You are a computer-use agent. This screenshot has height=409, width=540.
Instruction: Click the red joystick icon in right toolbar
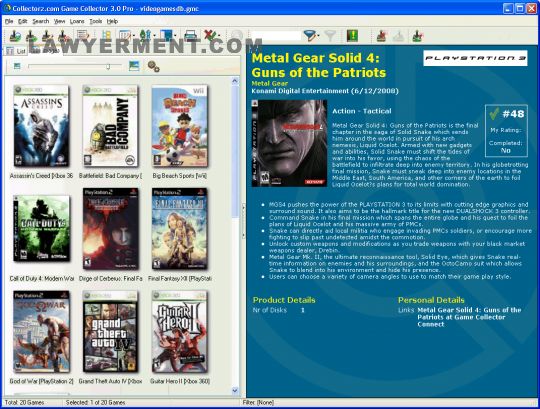point(381,35)
